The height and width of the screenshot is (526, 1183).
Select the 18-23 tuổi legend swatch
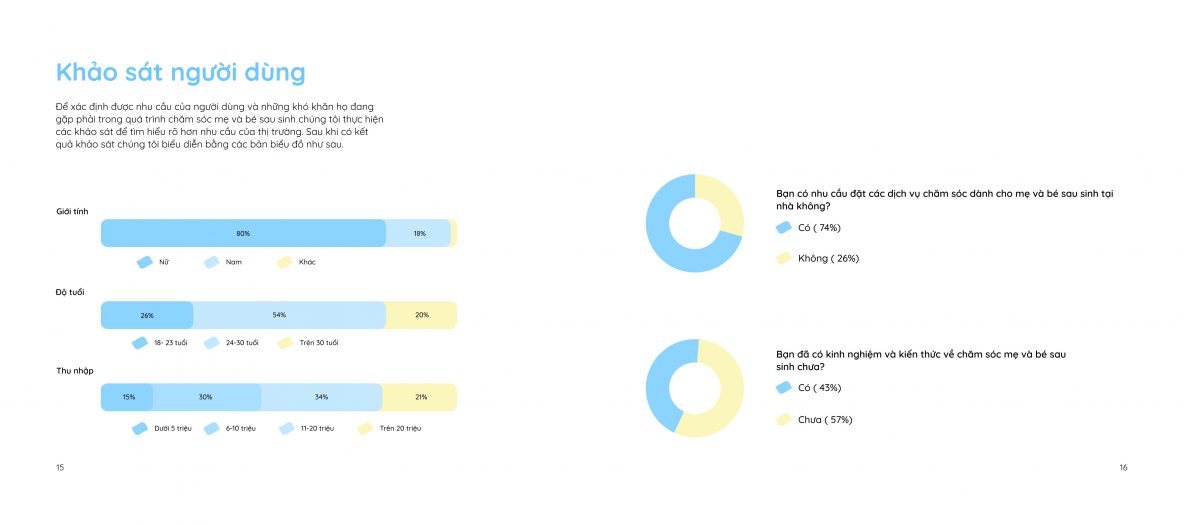[x=140, y=343]
